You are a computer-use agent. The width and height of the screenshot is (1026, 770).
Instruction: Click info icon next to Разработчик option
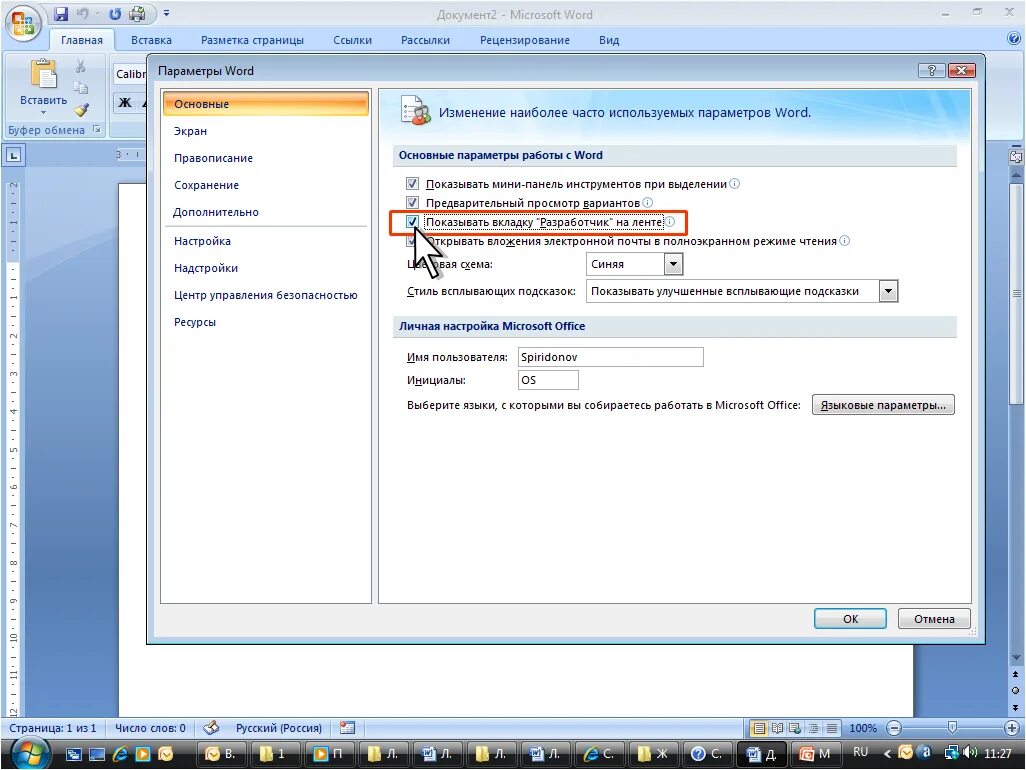[670, 222]
